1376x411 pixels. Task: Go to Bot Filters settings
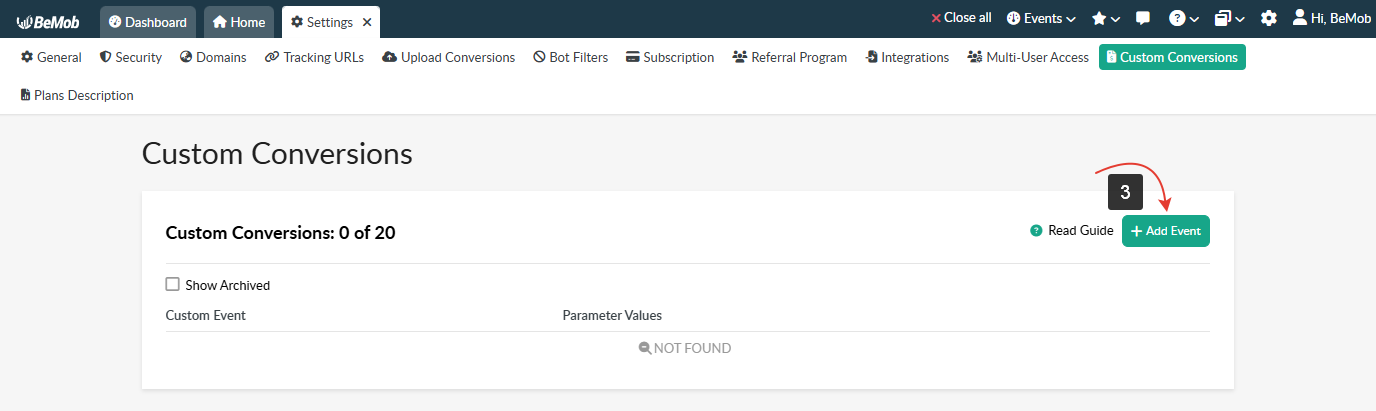tap(570, 57)
